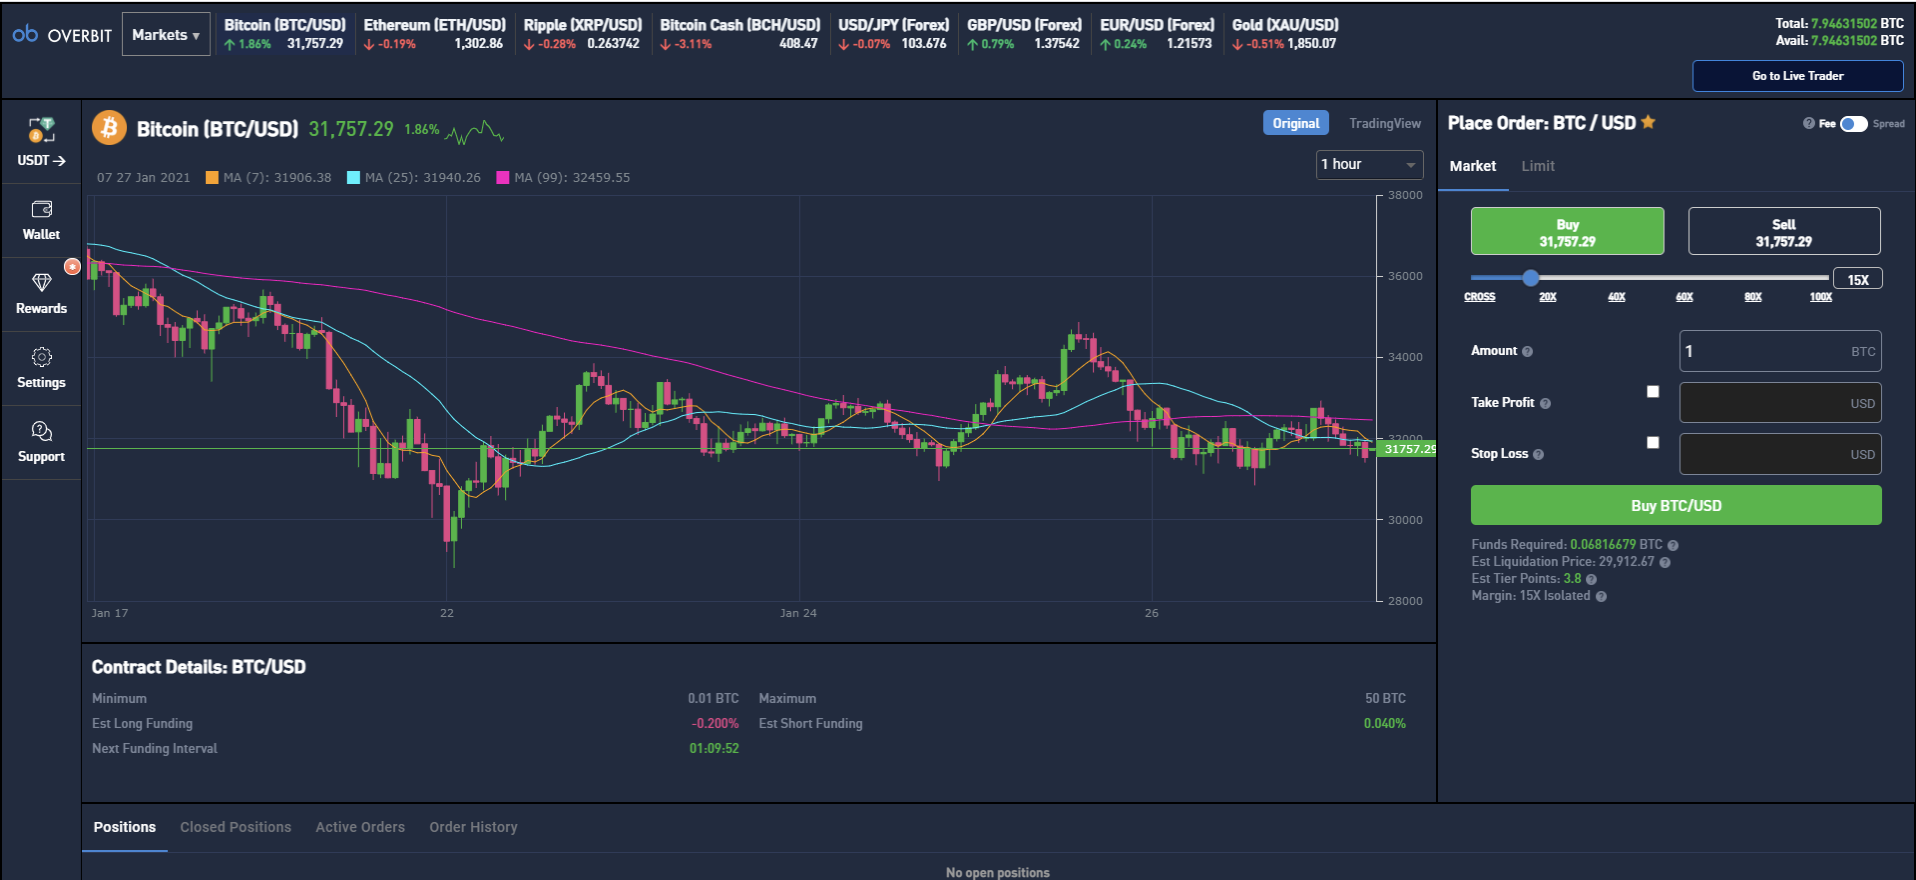Select Bitcoin Cash (BCH/USD) in the ticker bar
This screenshot has height=880, width=1916.
(x=740, y=34)
